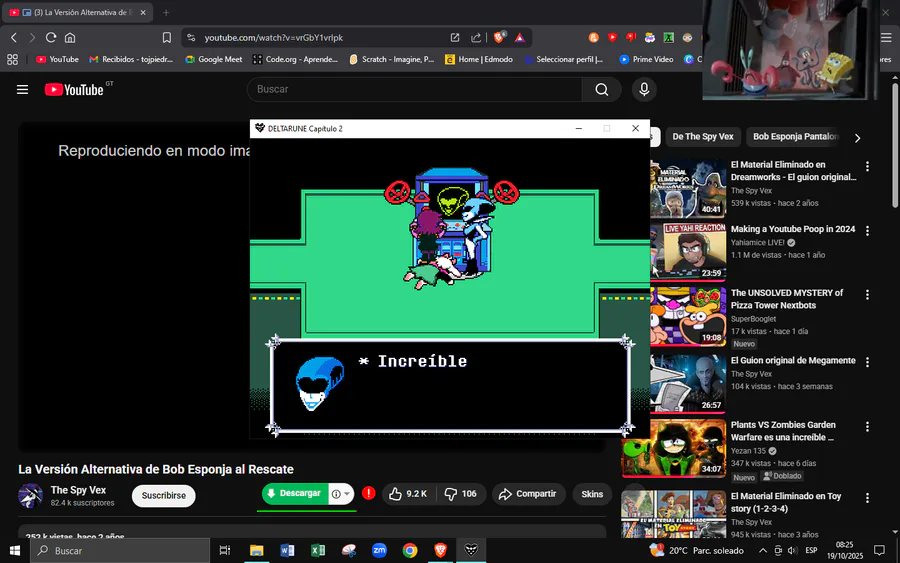
Task: Open the Megamente video thumbnail
Action: click(x=688, y=383)
